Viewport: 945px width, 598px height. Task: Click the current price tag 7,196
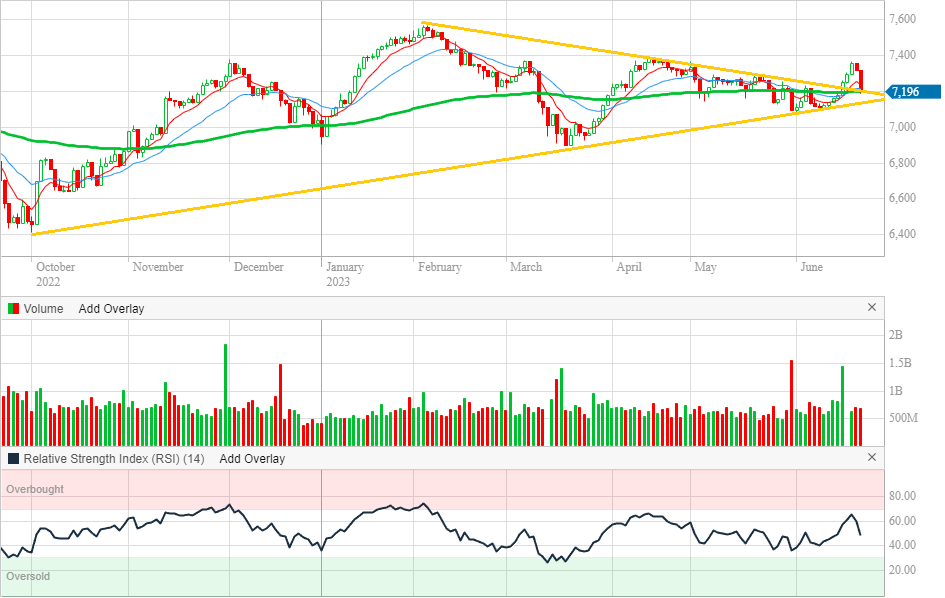[x=908, y=92]
